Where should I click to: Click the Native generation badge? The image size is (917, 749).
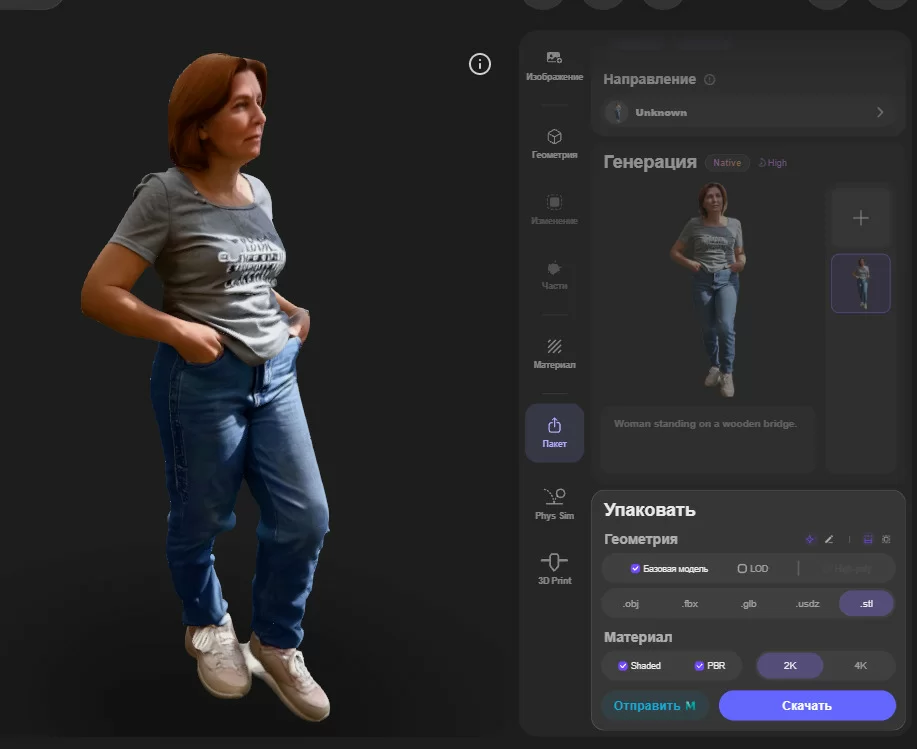(x=727, y=163)
